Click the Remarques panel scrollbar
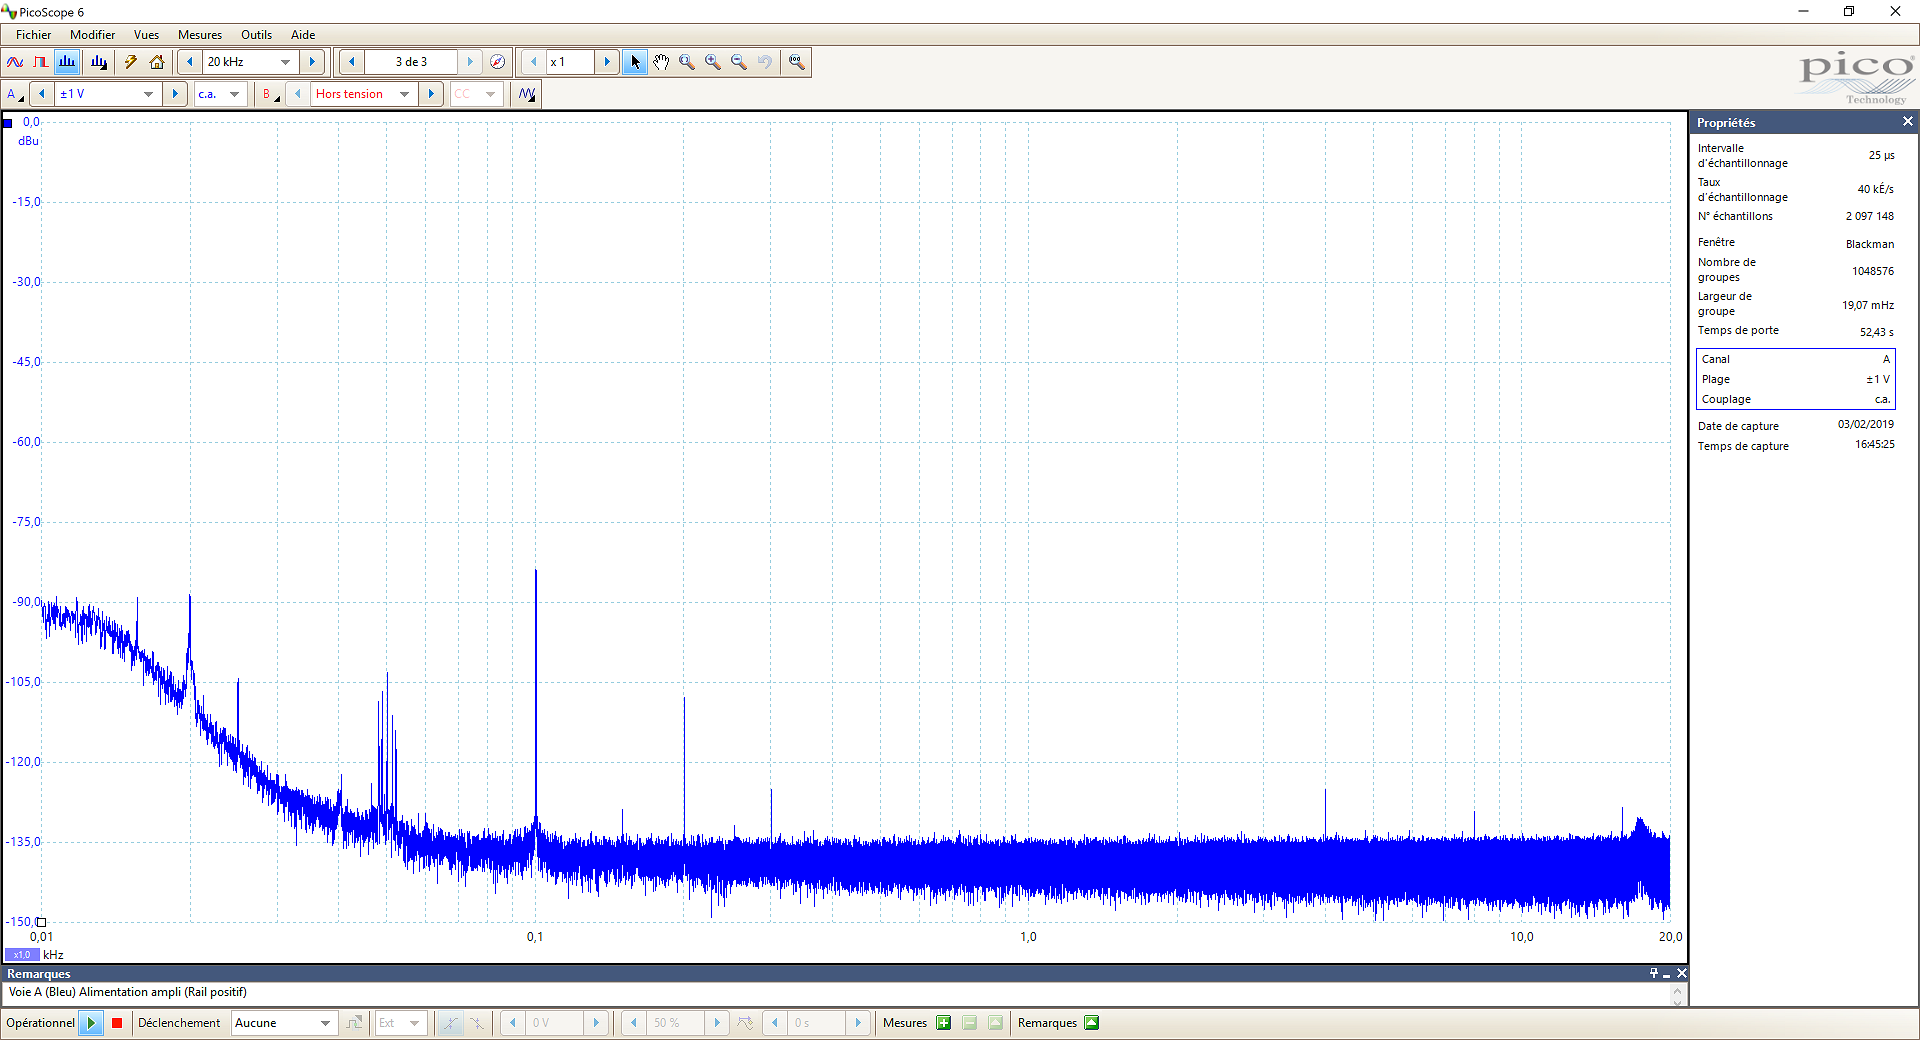The image size is (1920, 1040). coord(1678,995)
